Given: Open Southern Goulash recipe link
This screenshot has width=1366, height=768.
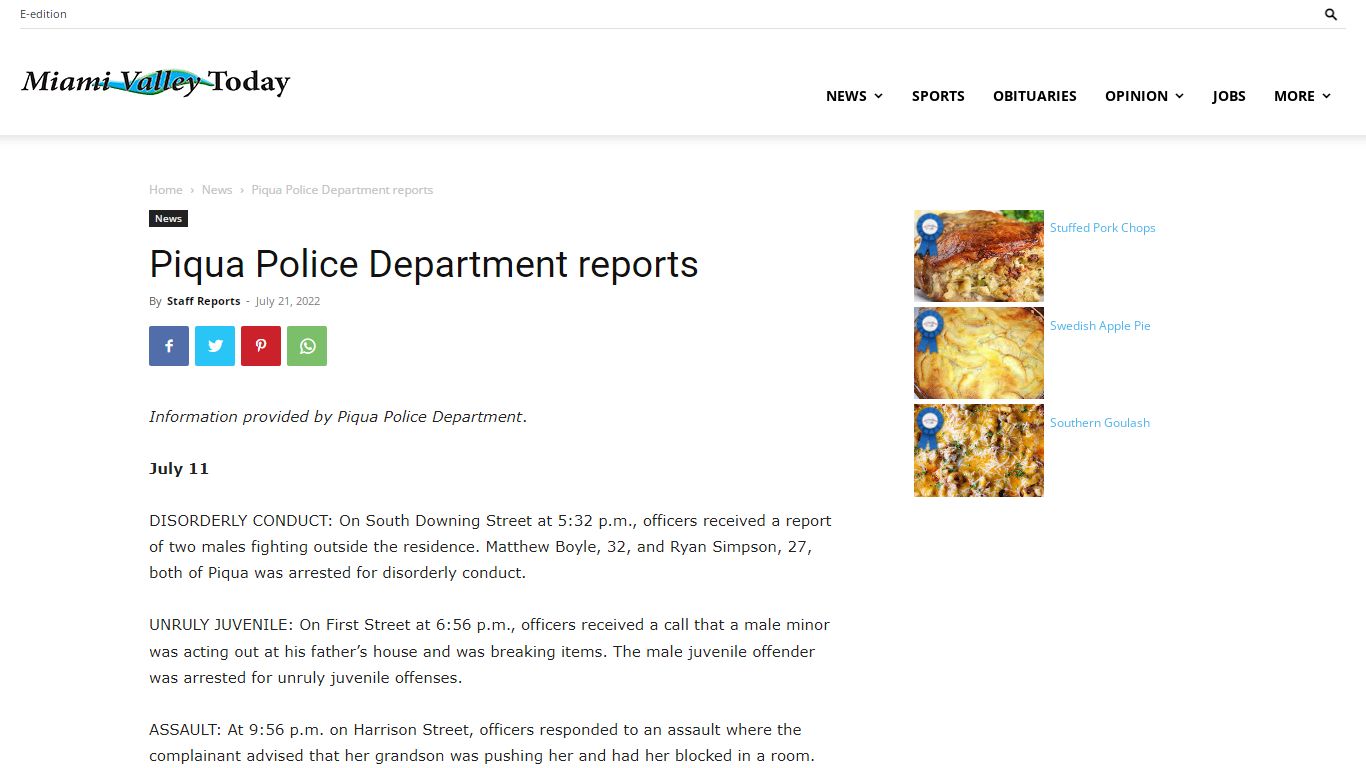Looking at the screenshot, I should tap(1100, 423).
